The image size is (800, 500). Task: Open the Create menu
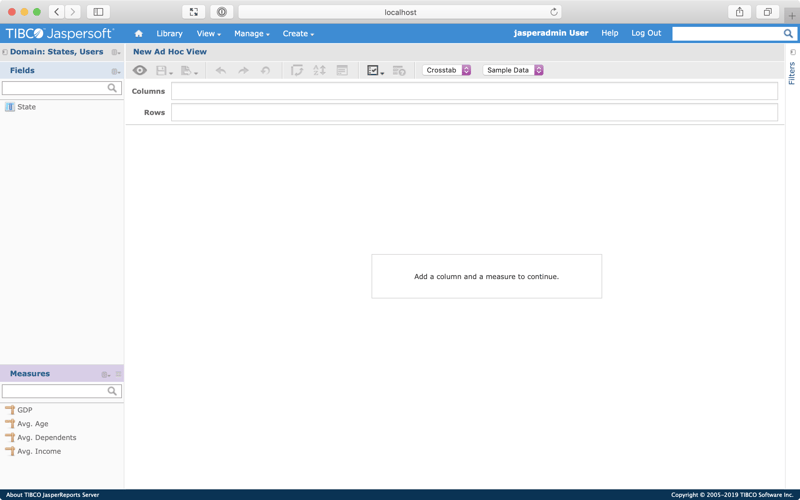(x=298, y=34)
